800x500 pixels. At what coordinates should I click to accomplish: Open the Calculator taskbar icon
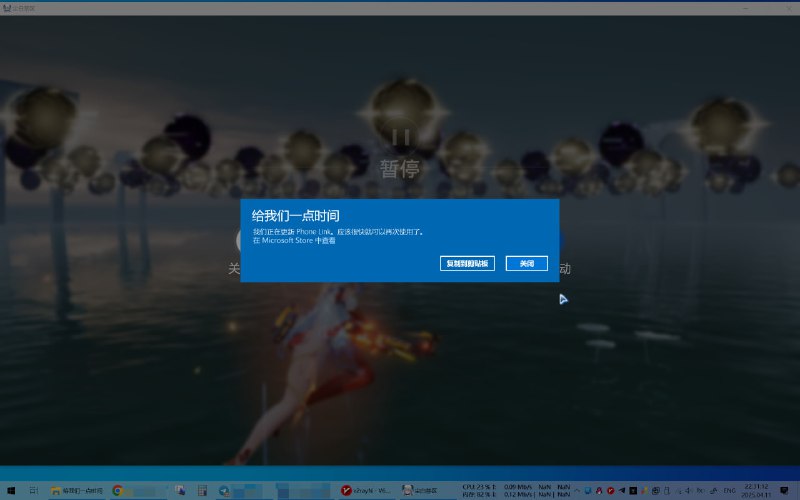[x=202, y=490]
